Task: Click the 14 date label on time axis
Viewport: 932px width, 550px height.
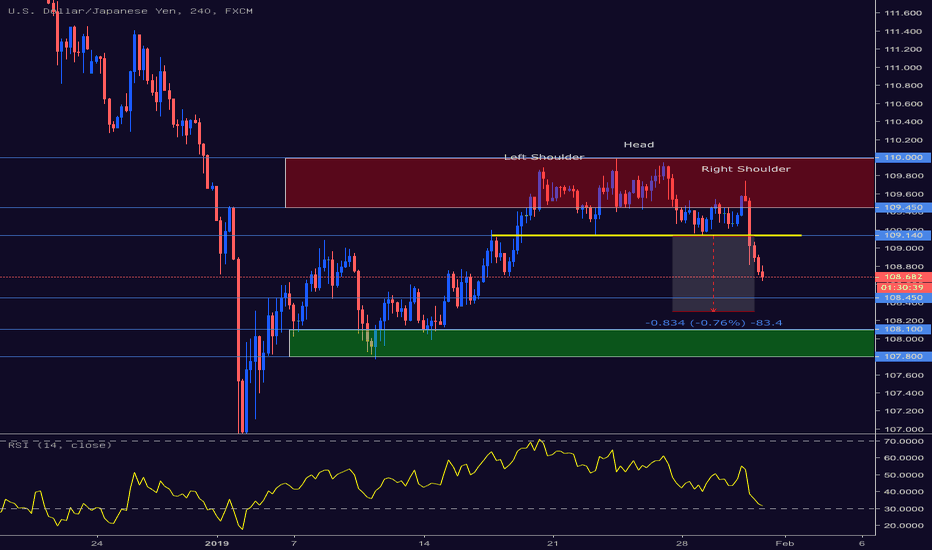Action: (x=424, y=543)
